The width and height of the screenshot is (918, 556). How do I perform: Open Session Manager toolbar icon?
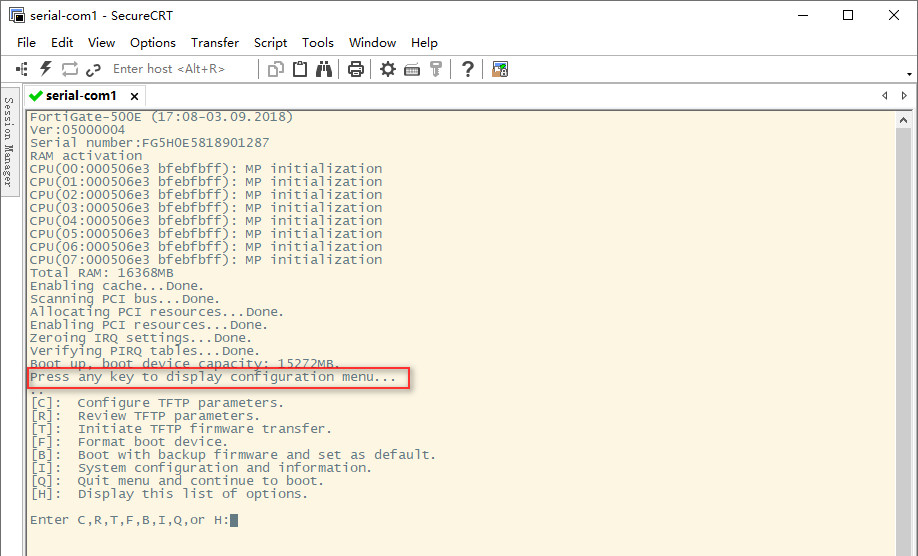coord(22,69)
